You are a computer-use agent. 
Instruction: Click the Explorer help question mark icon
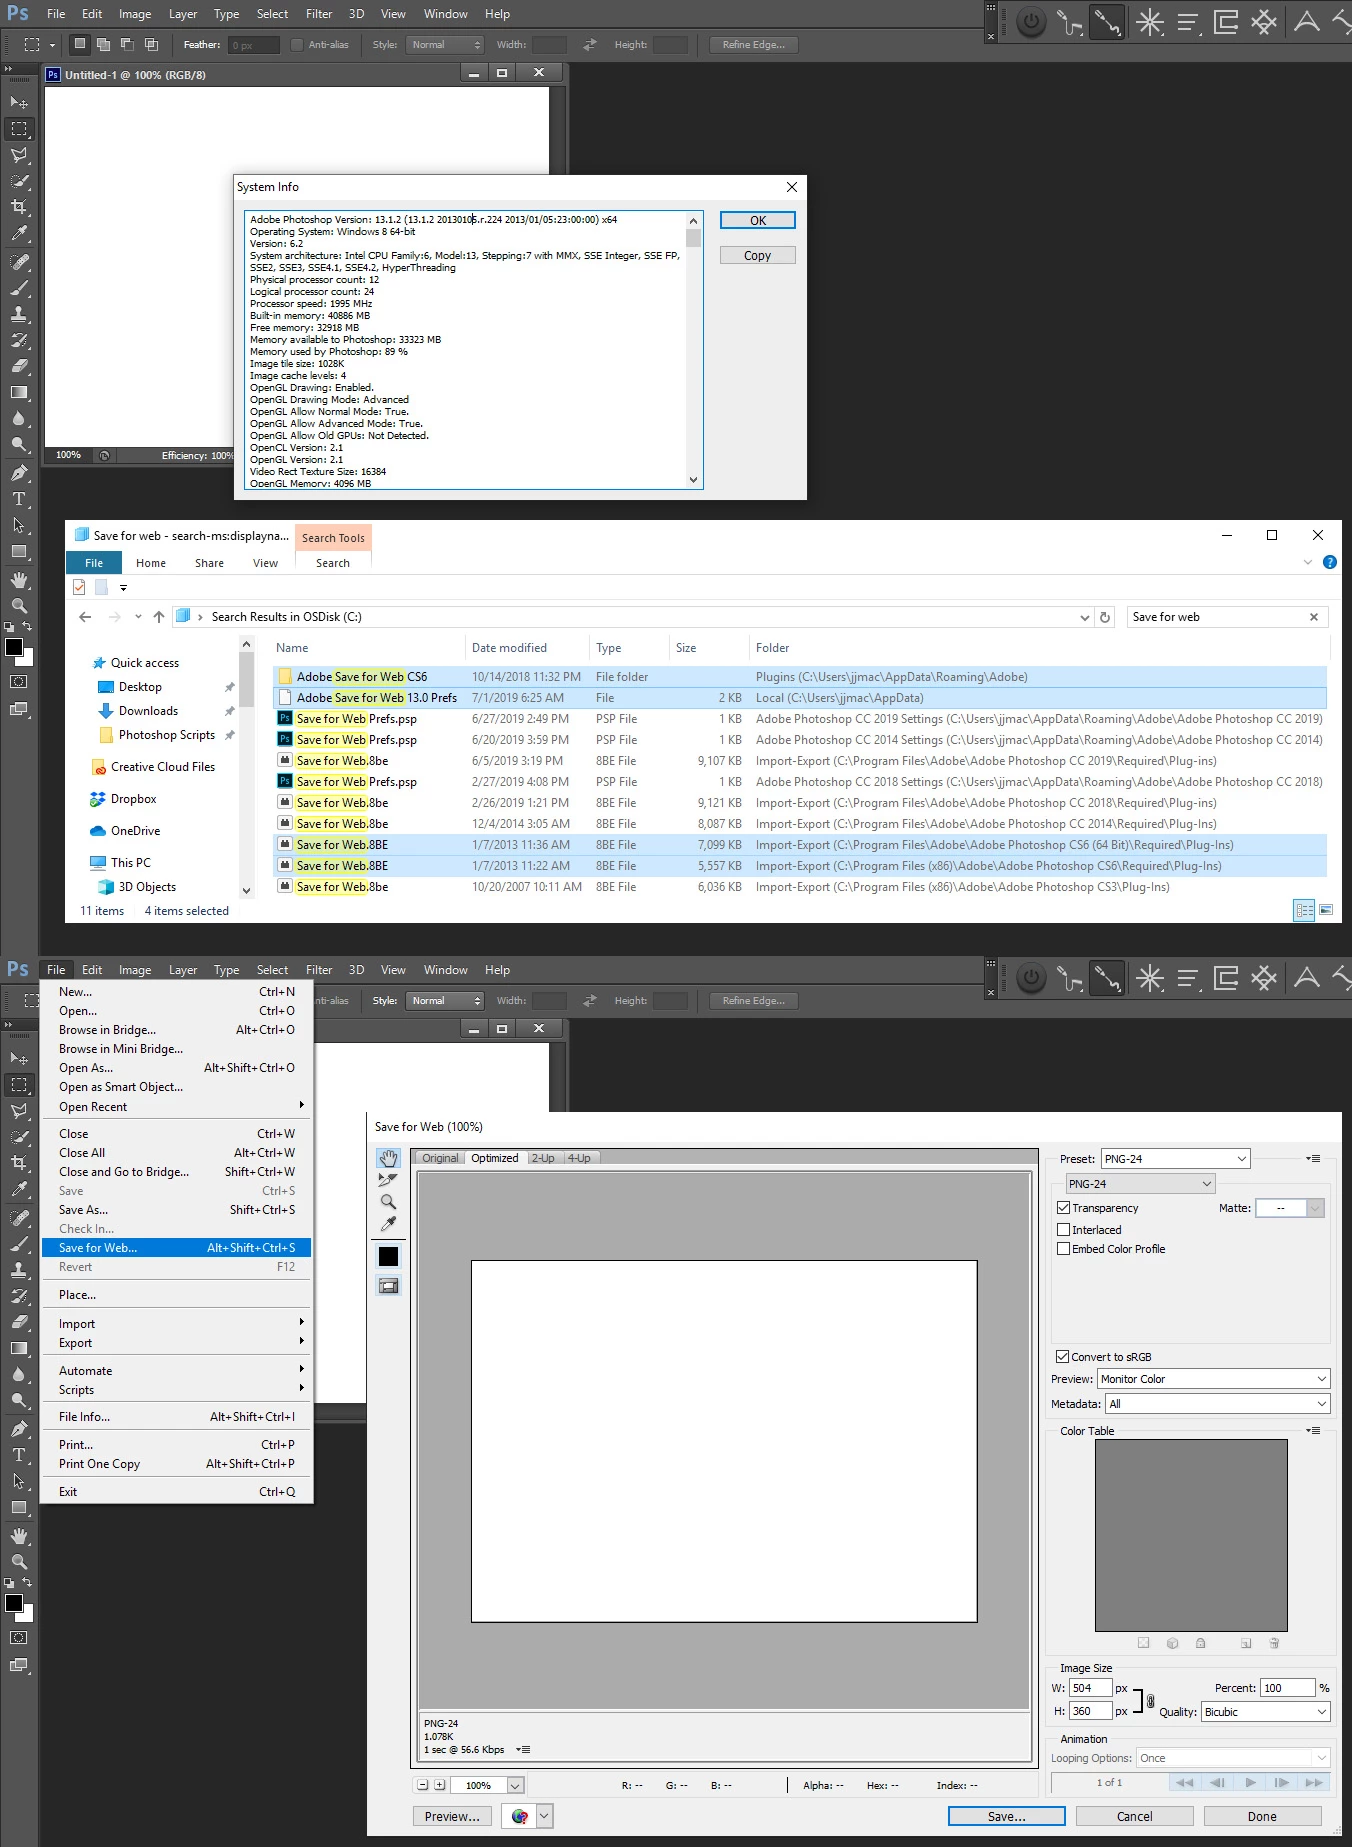1329,562
